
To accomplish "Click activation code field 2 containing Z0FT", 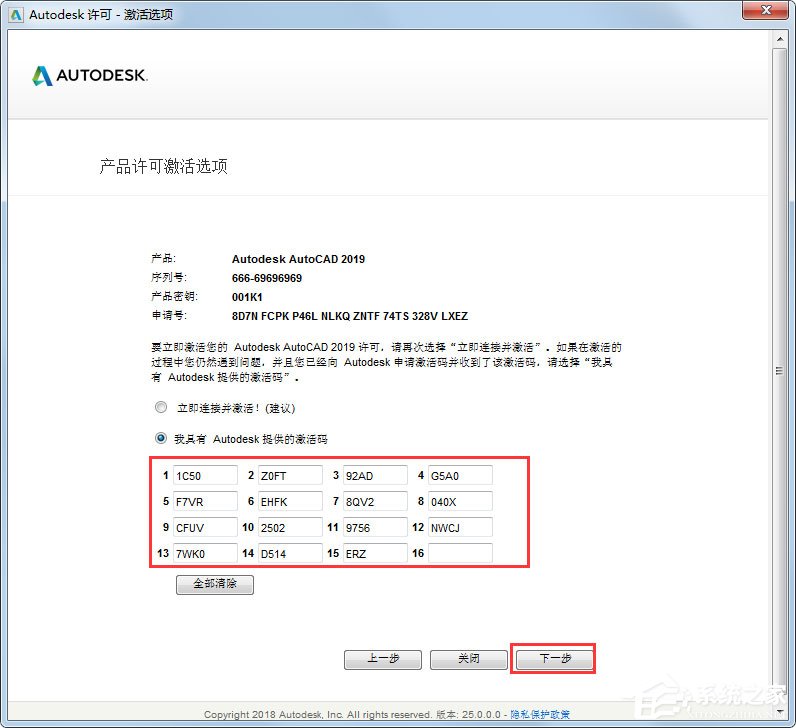I will (290, 476).
